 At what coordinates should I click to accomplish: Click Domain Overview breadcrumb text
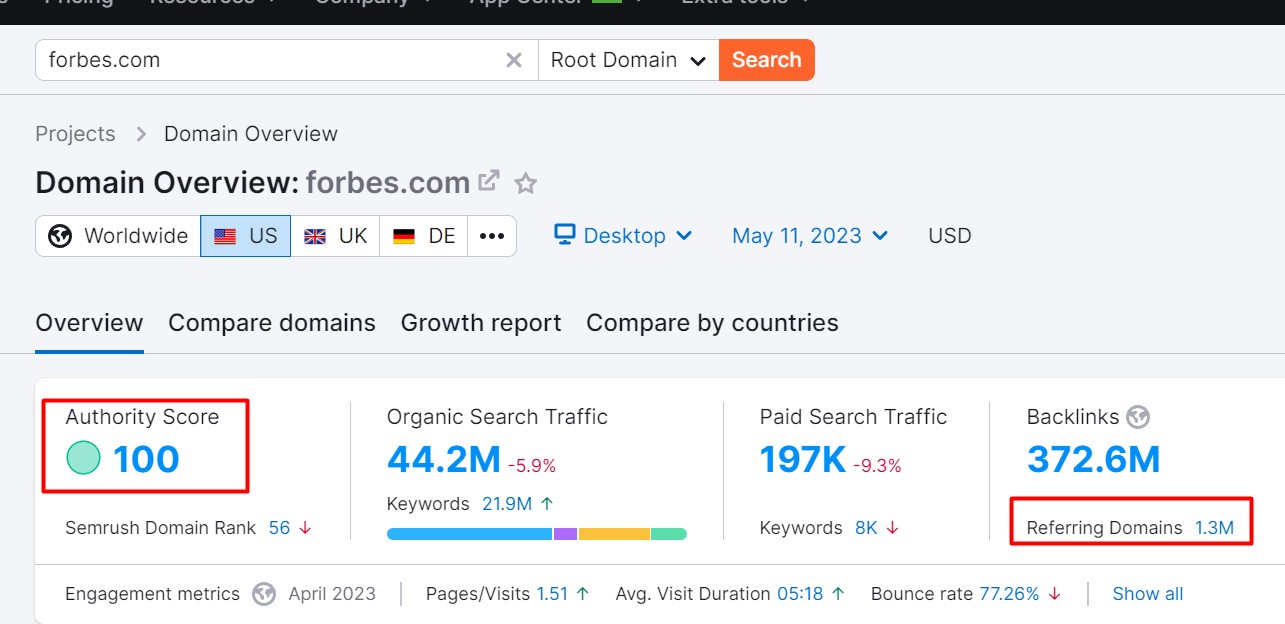coord(251,134)
